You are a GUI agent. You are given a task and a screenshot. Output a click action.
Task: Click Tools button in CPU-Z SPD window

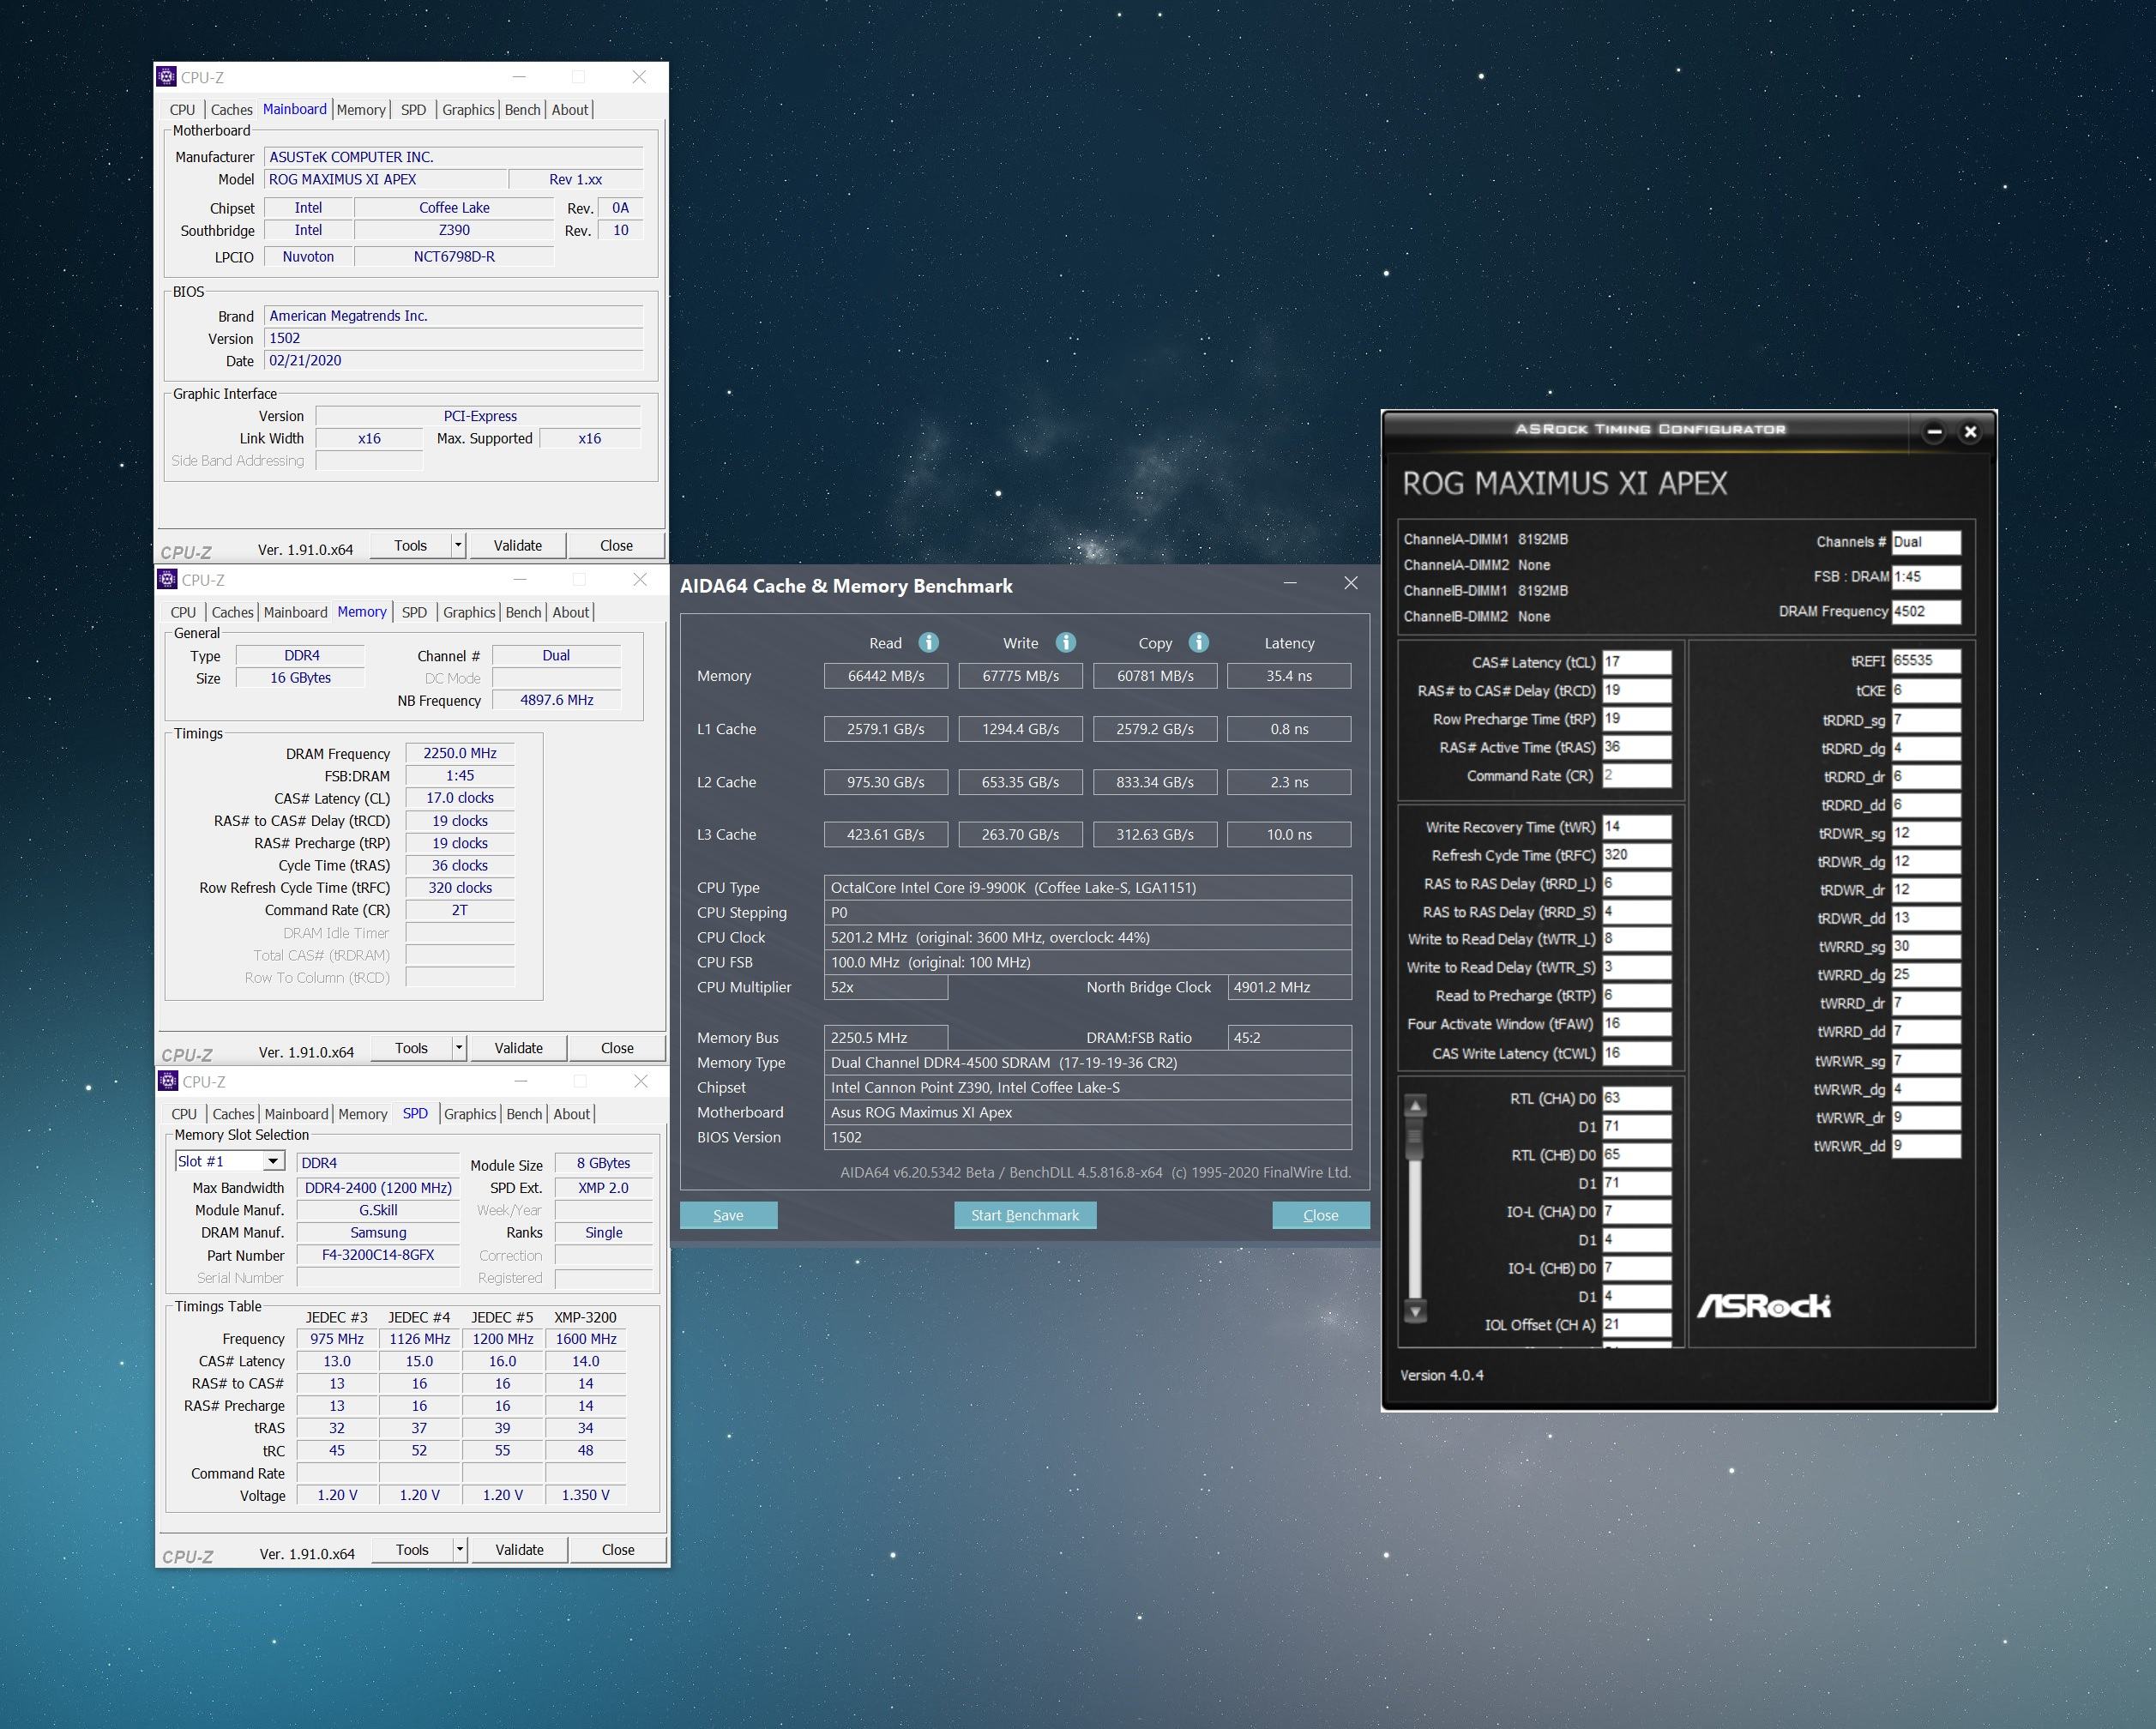click(x=412, y=1550)
